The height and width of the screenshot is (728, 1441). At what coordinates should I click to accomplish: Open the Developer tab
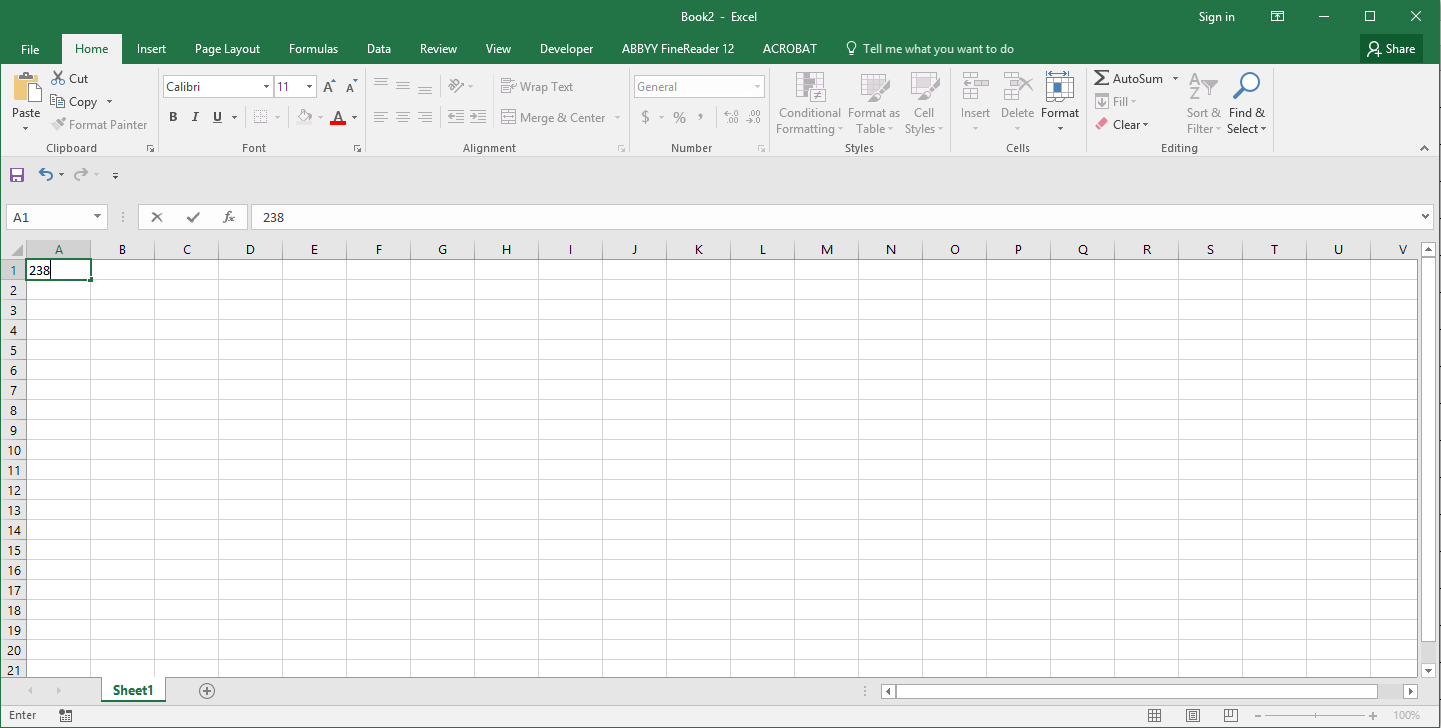click(566, 48)
